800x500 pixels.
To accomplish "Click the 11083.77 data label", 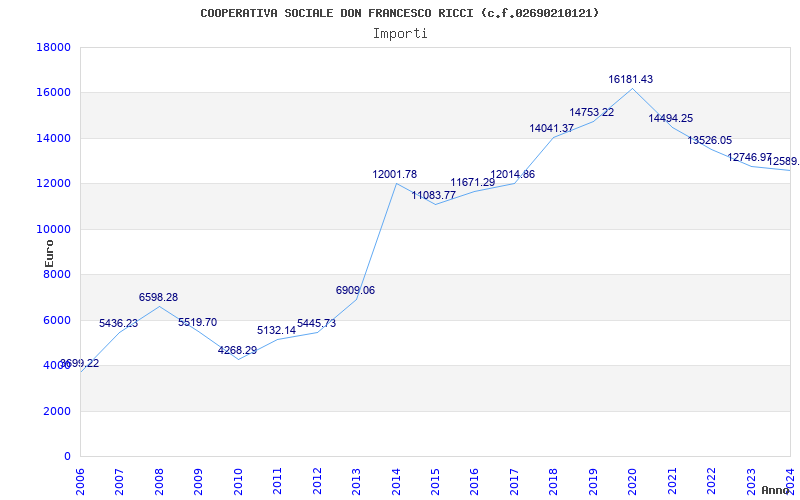I will click(x=434, y=195).
